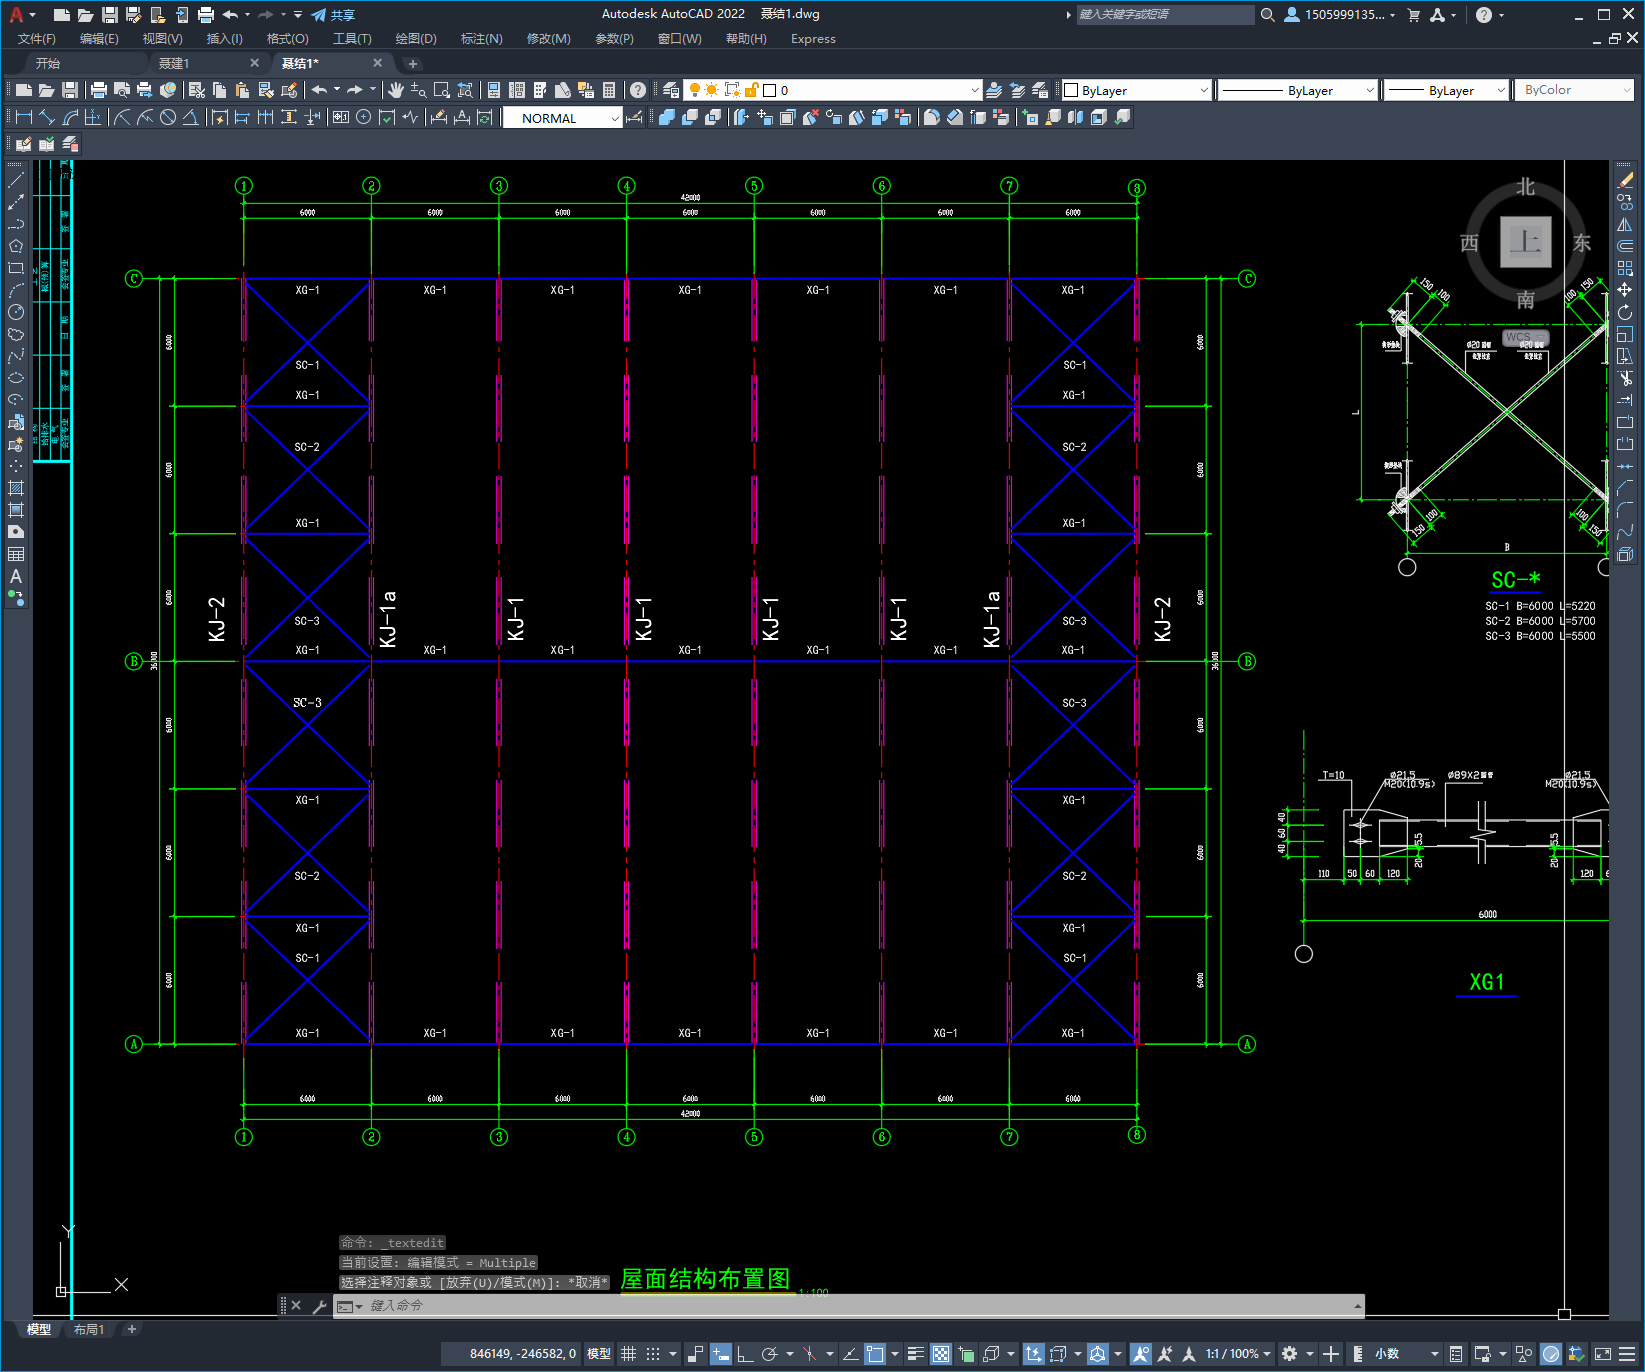The image size is (1645, 1372).
Task: Toggle ortho mode in status bar
Action: pyautogui.click(x=745, y=1354)
